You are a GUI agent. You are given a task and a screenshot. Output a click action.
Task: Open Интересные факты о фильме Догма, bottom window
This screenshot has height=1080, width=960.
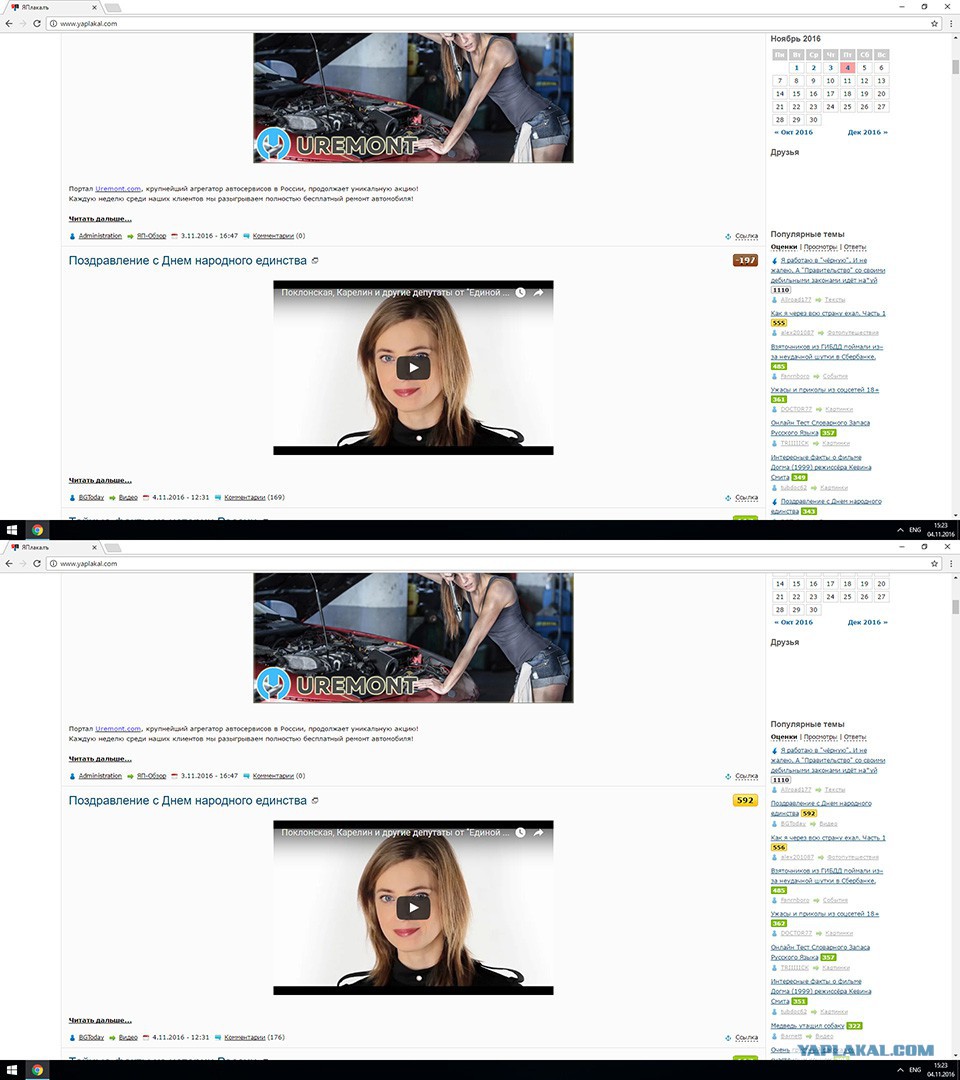coord(821,991)
